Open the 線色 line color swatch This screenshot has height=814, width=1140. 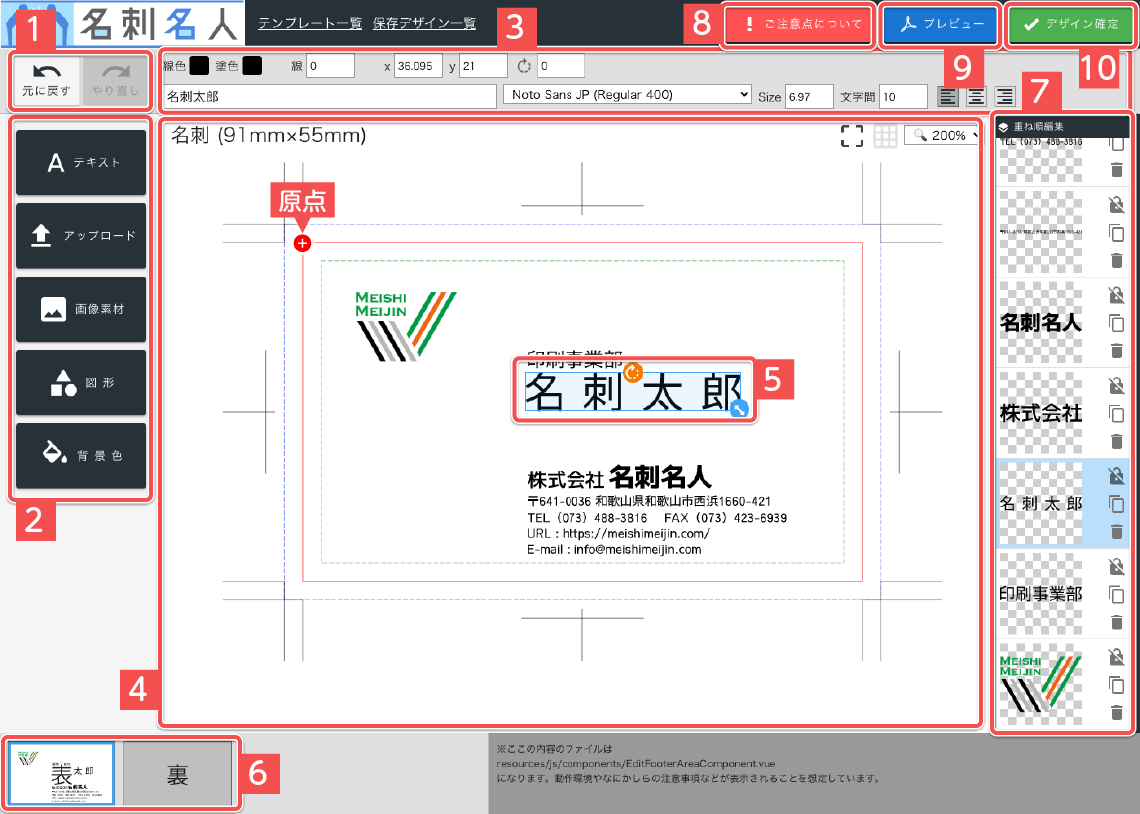(199, 66)
